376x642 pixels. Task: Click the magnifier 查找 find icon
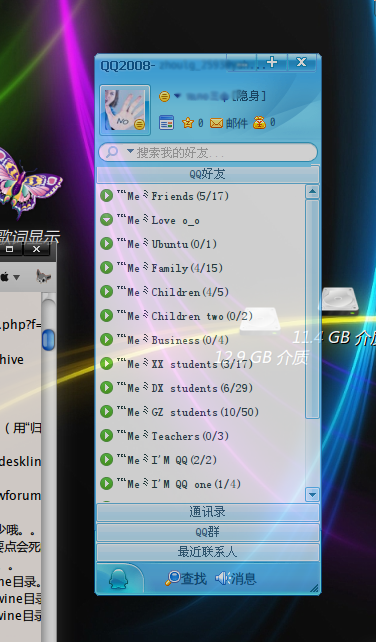(172, 578)
